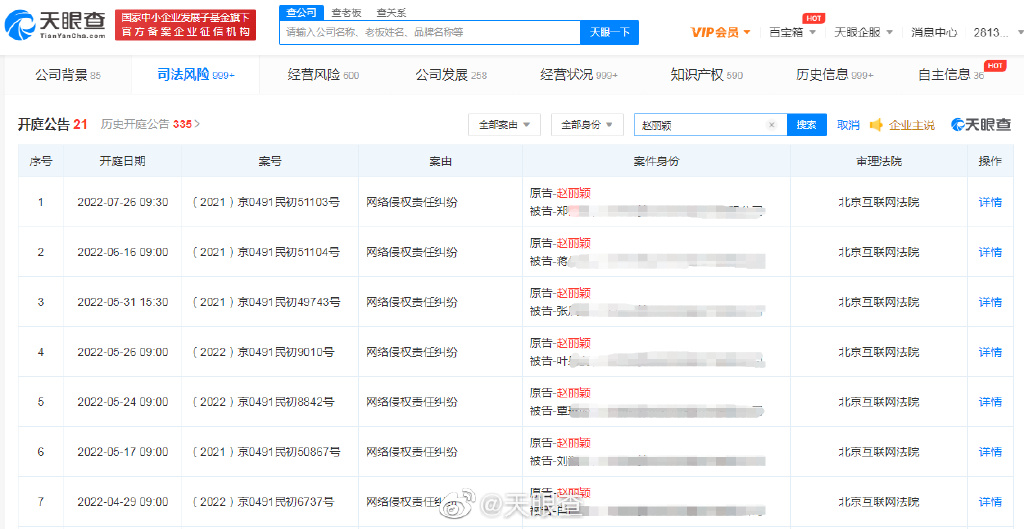
Task: Clear the 赵丽颖 filter with the x icon
Action: point(771,125)
